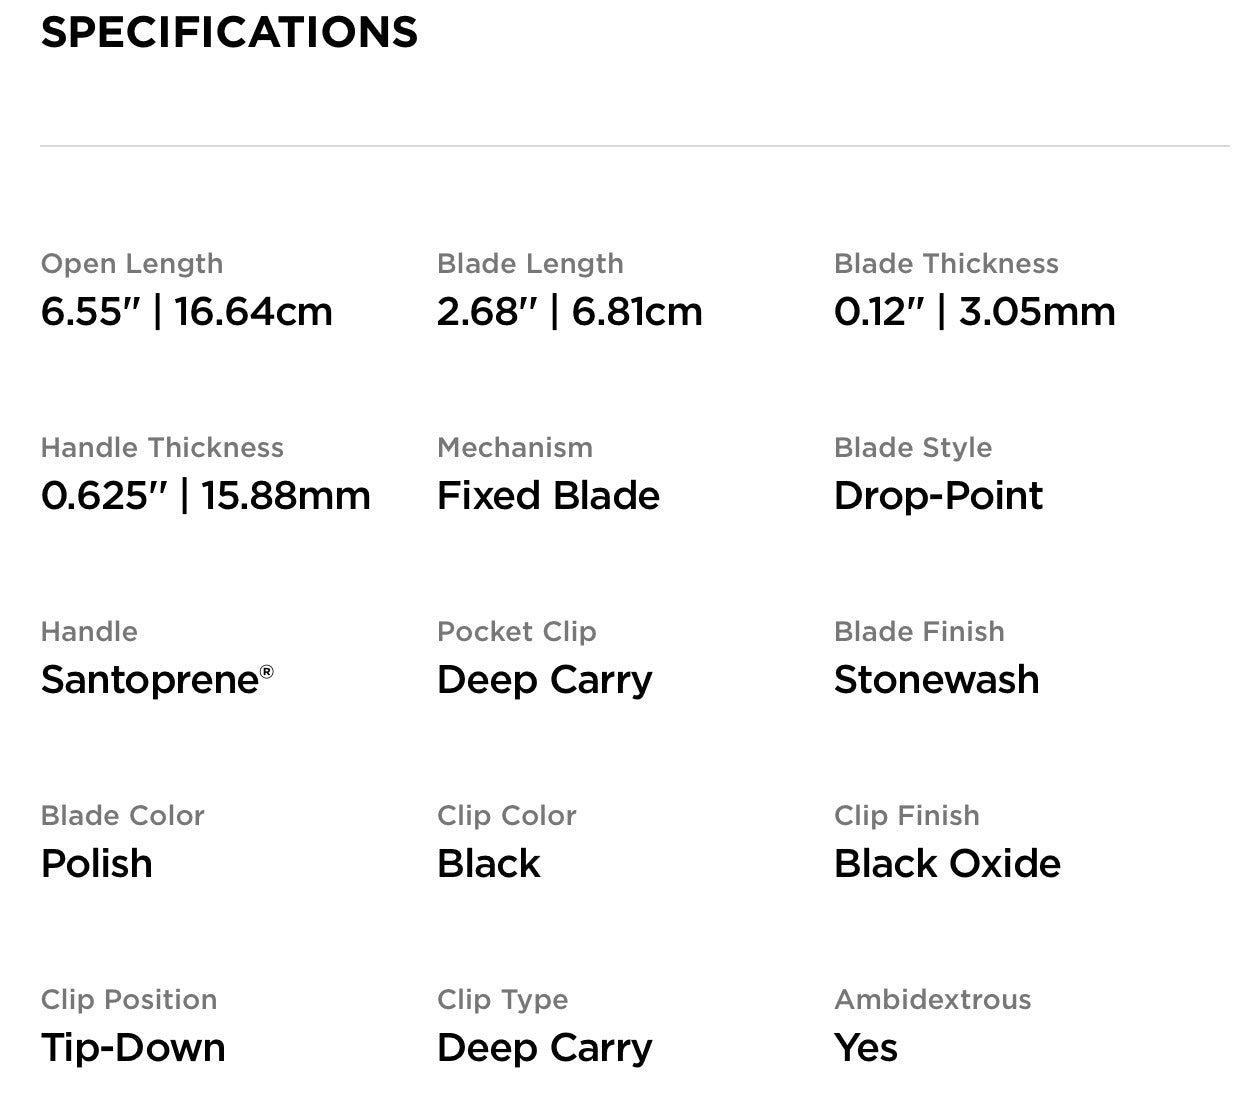Click the Blade Finish label
1235x1119 pixels.
pos(919,632)
